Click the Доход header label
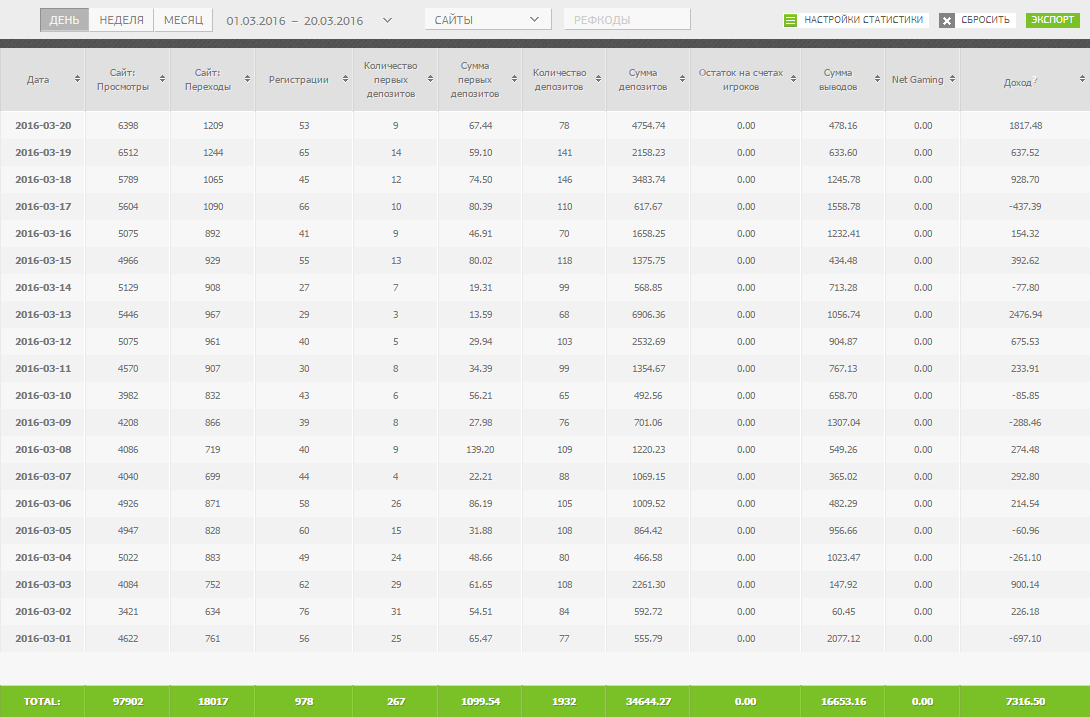Image resolution: width=1090 pixels, height=717 pixels. click(x=1018, y=82)
